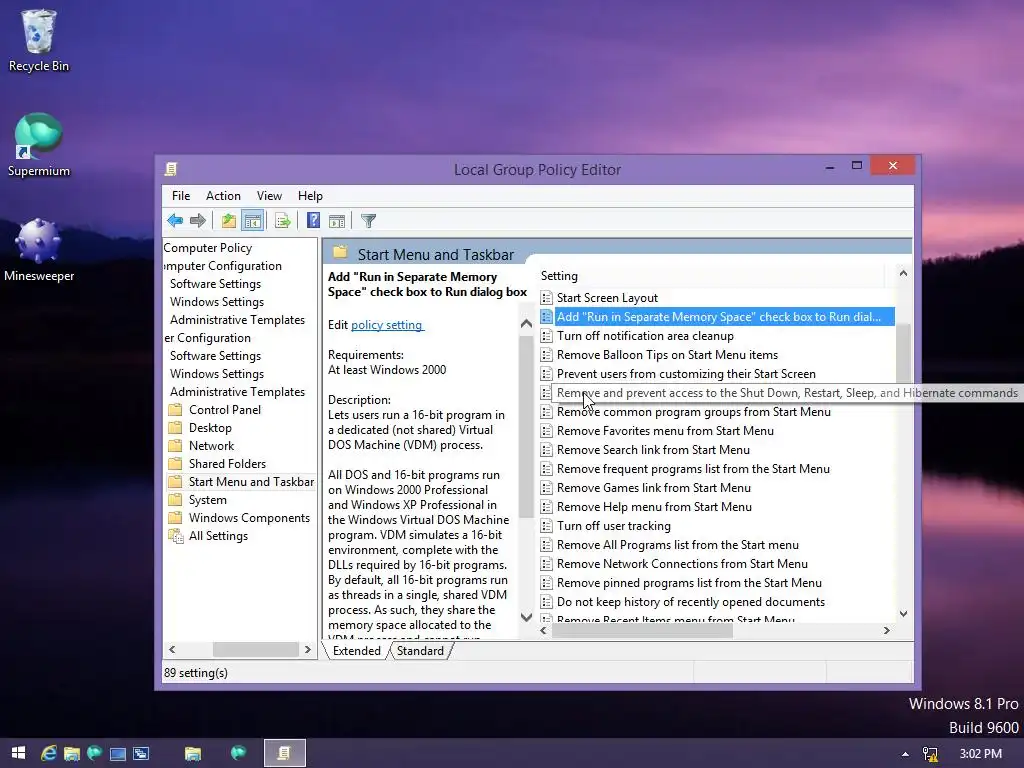This screenshot has width=1024, height=768.
Task: Click the policy icon beside Start Screen Layout
Action: point(547,298)
